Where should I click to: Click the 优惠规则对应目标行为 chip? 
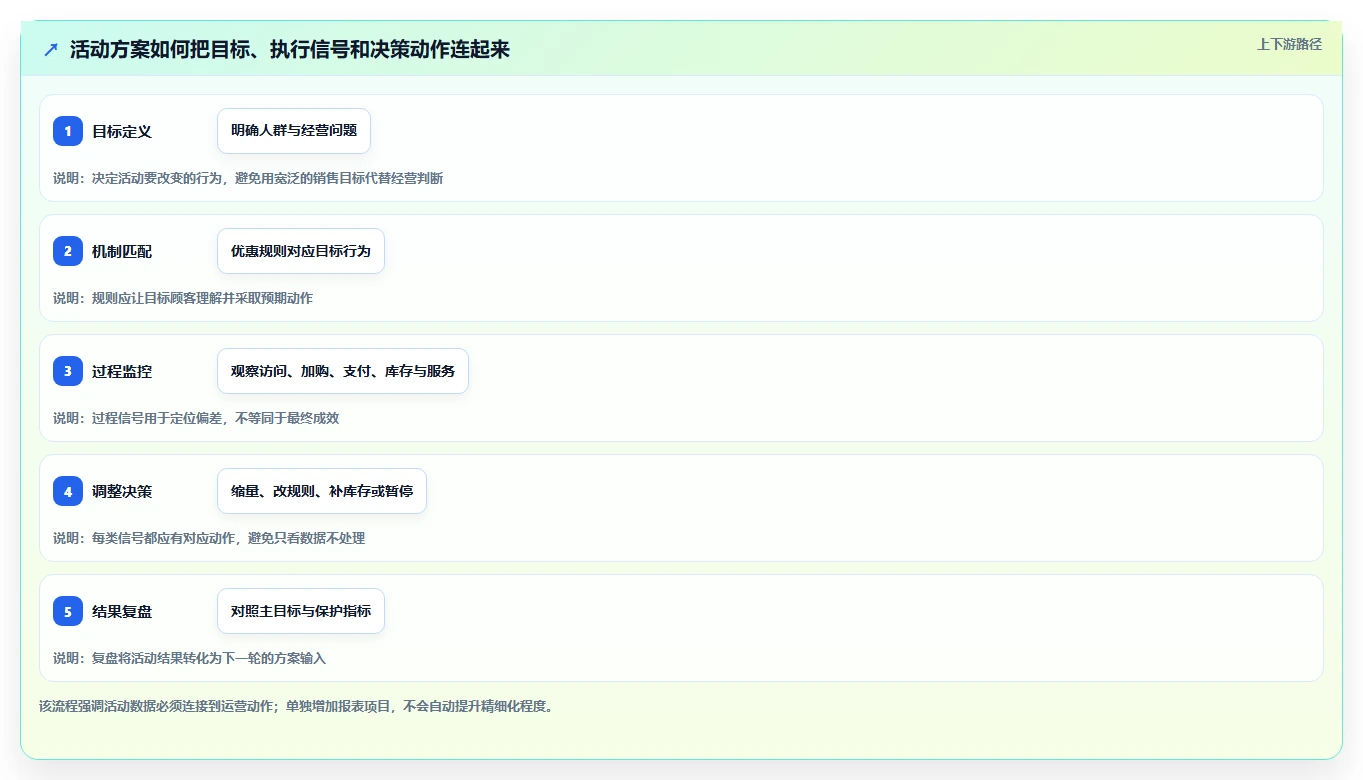(301, 251)
